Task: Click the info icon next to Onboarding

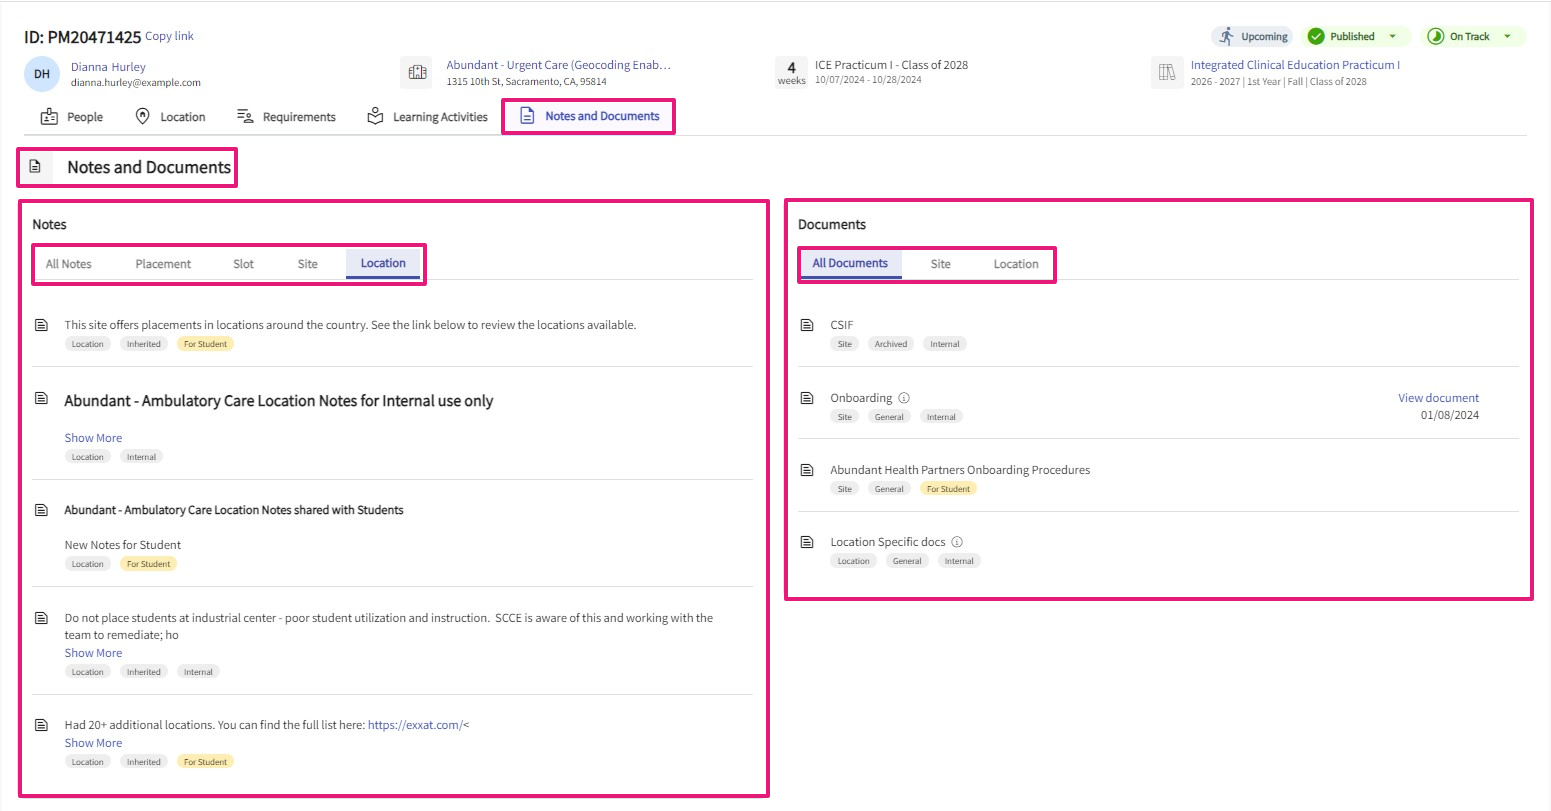Action: [904, 398]
